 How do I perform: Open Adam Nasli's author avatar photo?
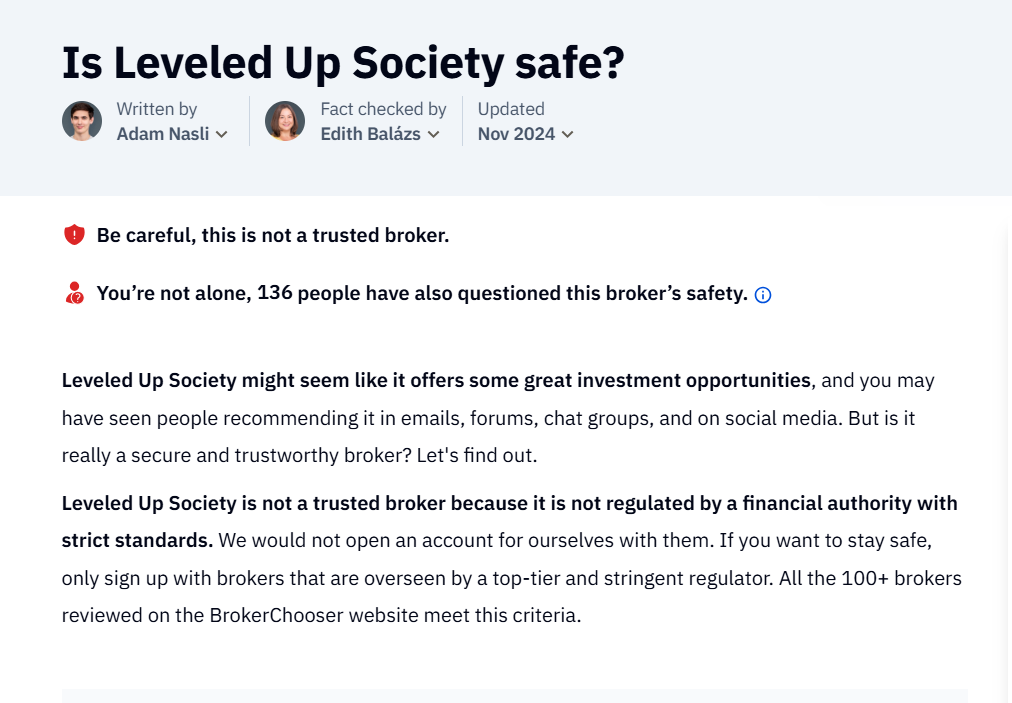82,121
